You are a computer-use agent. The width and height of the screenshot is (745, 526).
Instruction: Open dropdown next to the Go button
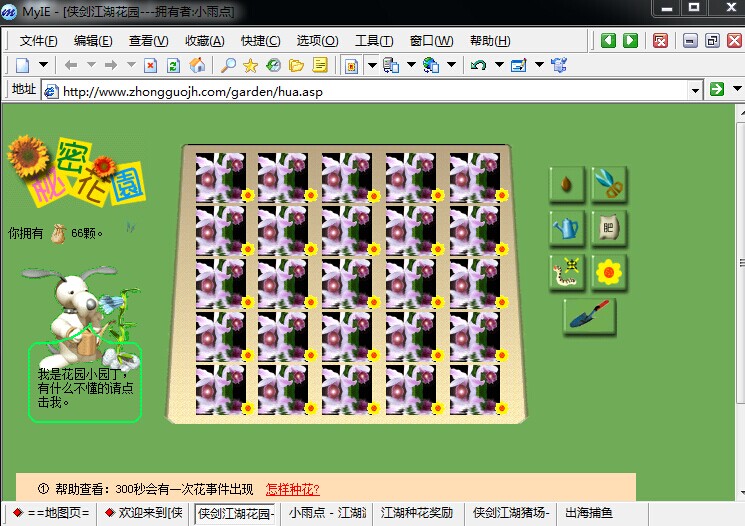tap(737, 89)
